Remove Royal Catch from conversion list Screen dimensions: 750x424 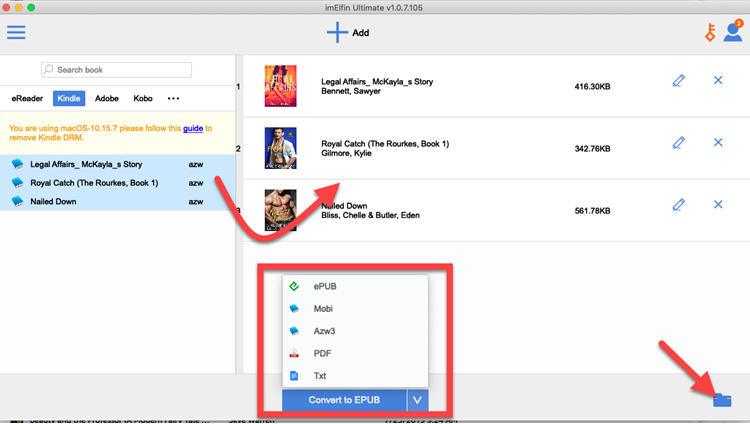(718, 142)
